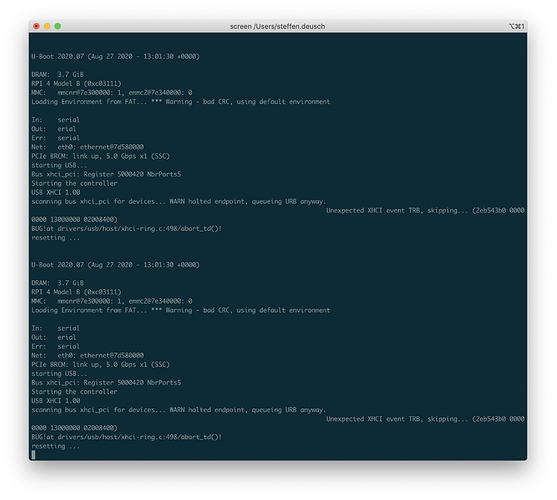The height and width of the screenshot is (500, 557).
Task: Click the window title 'screen /Users/steffen.deusch'
Action: (277, 26)
